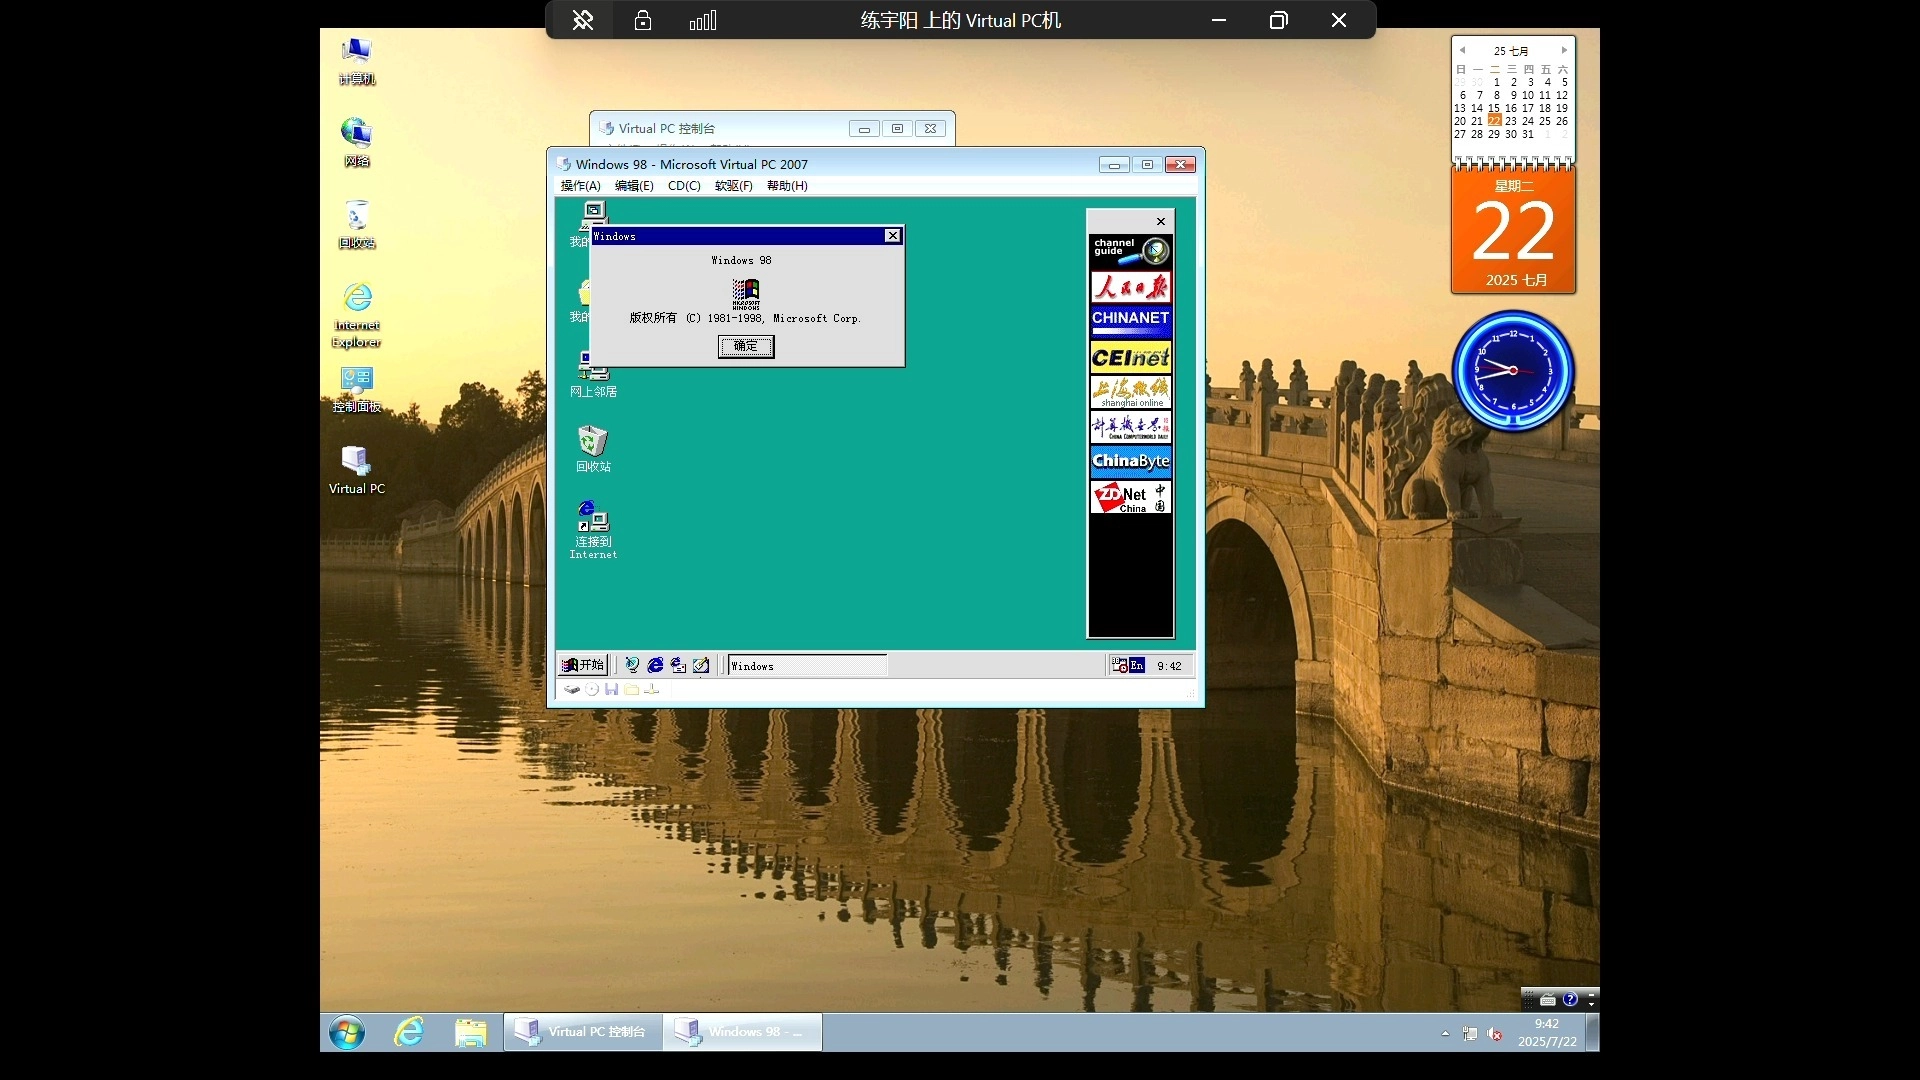Image resolution: width=1920 pixels, height=1080 pixels.
Task: Click the channel guide button in the channel bar
Action: [x=1130, y=250]
